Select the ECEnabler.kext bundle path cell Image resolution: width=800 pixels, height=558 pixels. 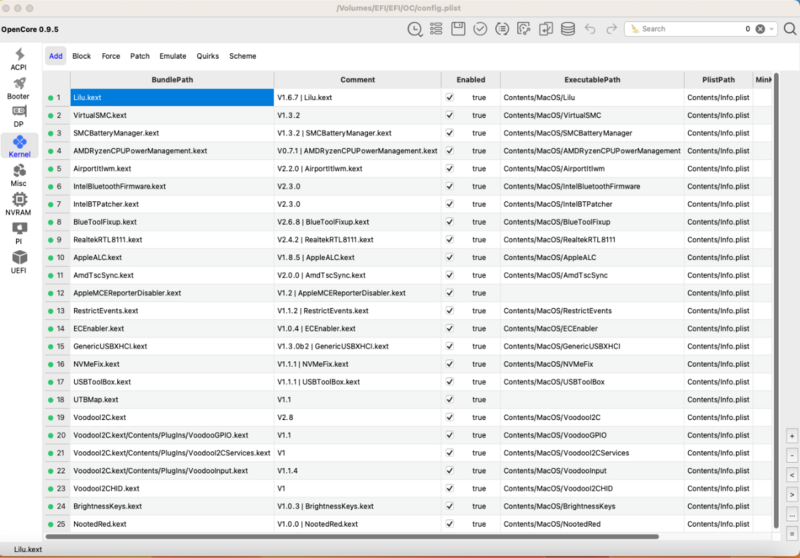click(x=172, y=328)
